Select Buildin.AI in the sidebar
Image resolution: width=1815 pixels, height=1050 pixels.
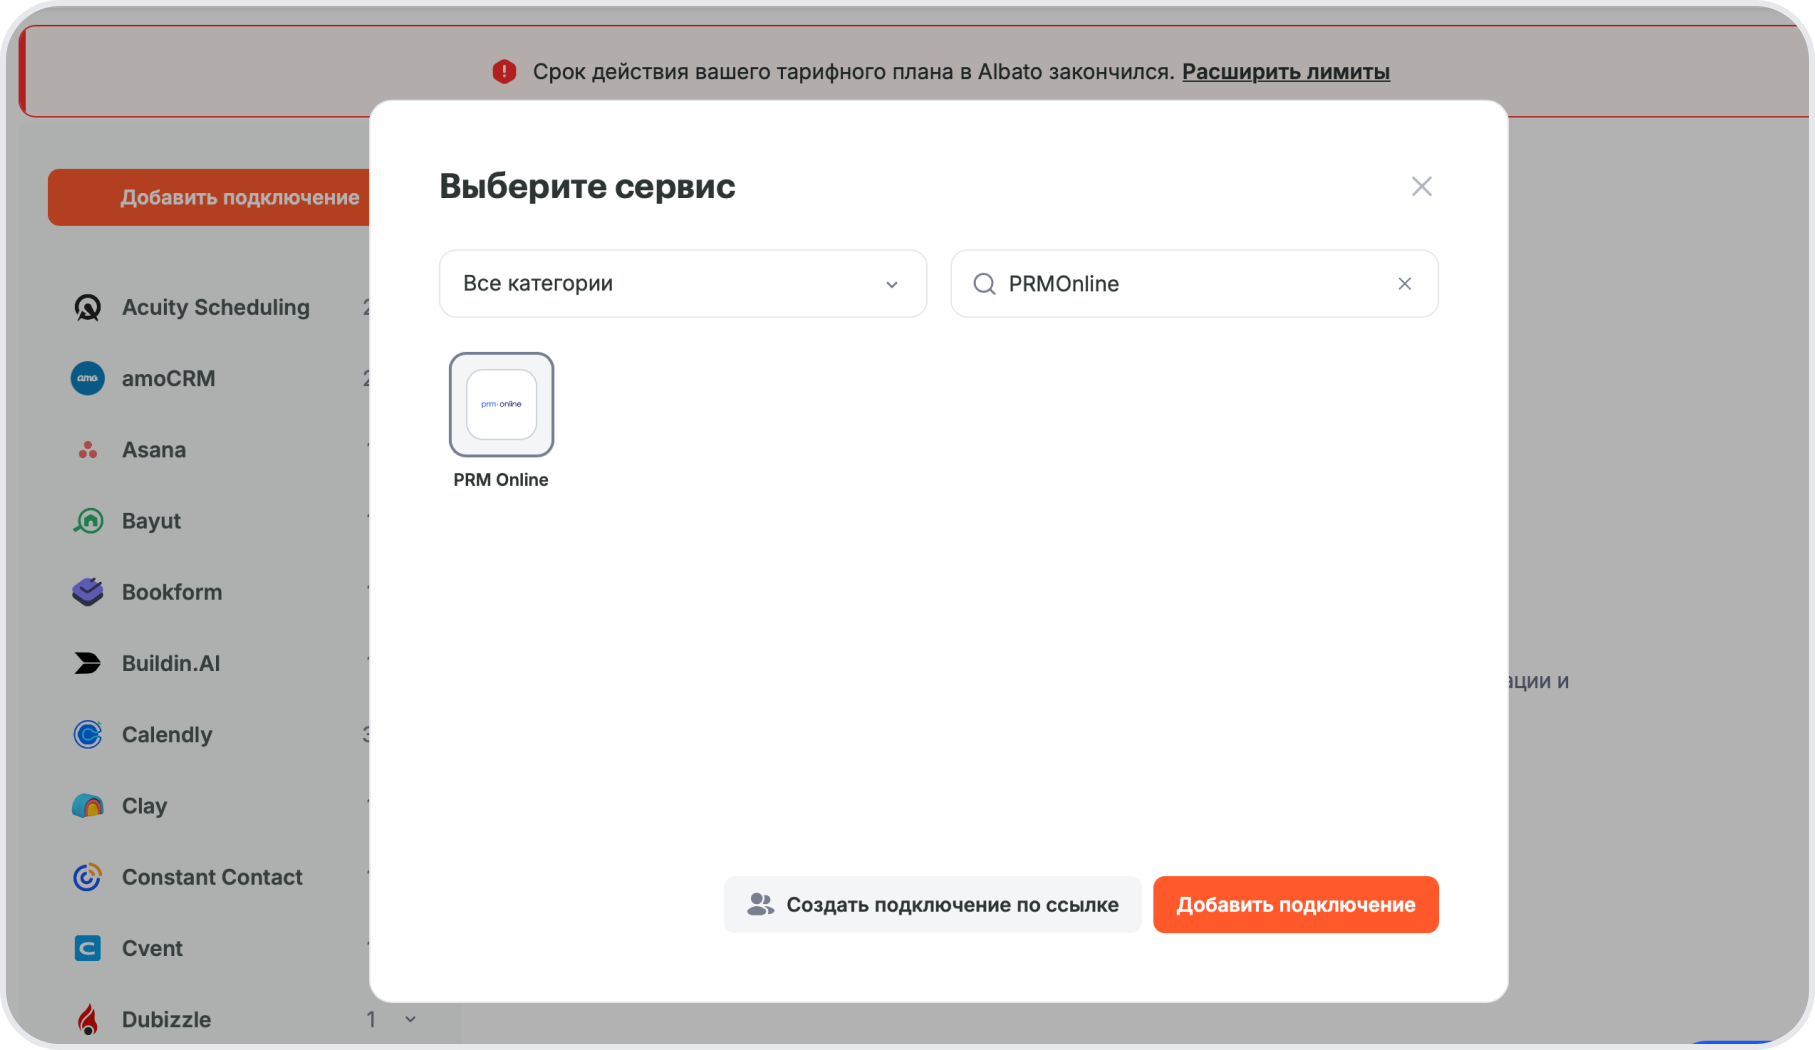point(171,663)
